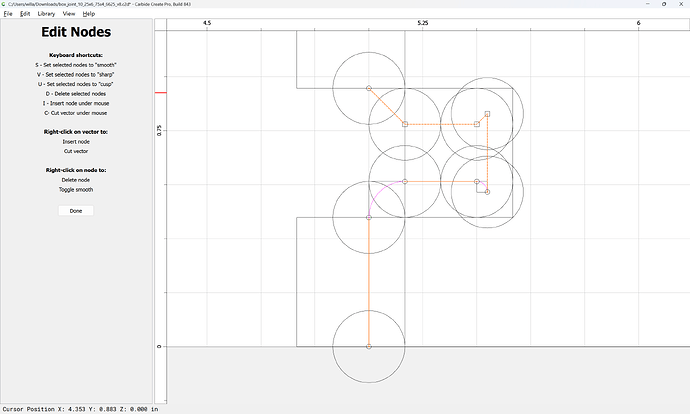Open the Help menu
690x414 pixels.
(x=89, y=14)
